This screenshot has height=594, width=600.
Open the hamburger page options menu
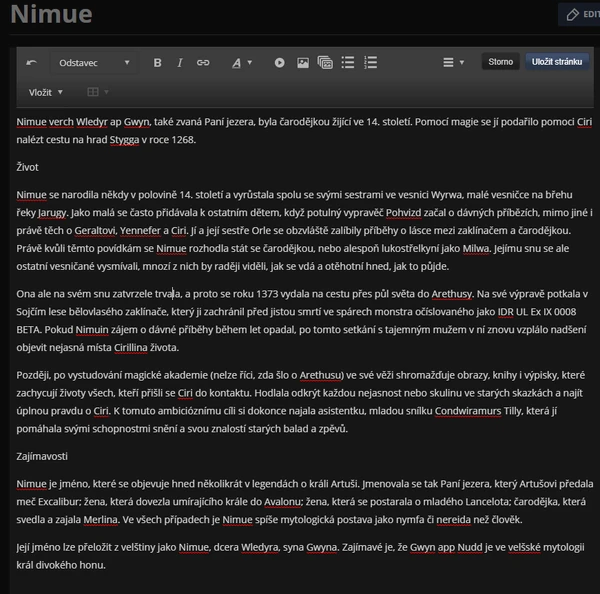point(453,62)
